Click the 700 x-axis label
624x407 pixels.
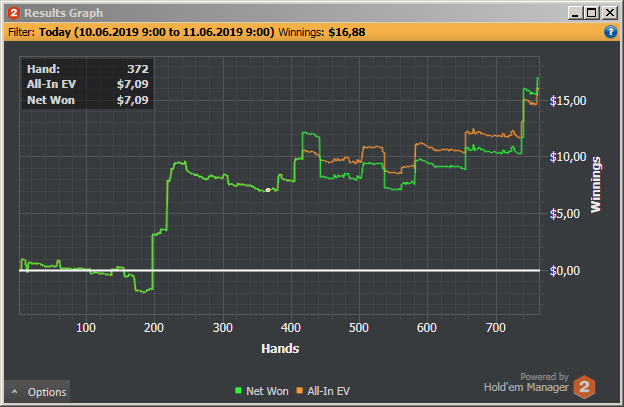coord(495,328)
